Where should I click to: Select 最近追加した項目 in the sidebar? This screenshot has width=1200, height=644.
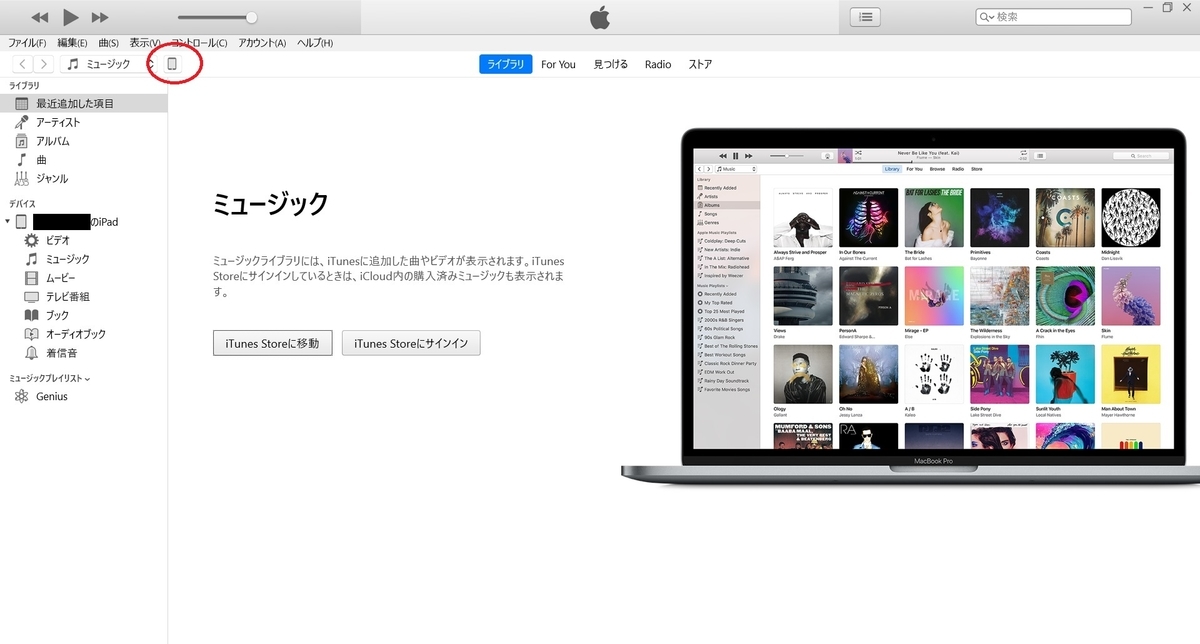84,103
